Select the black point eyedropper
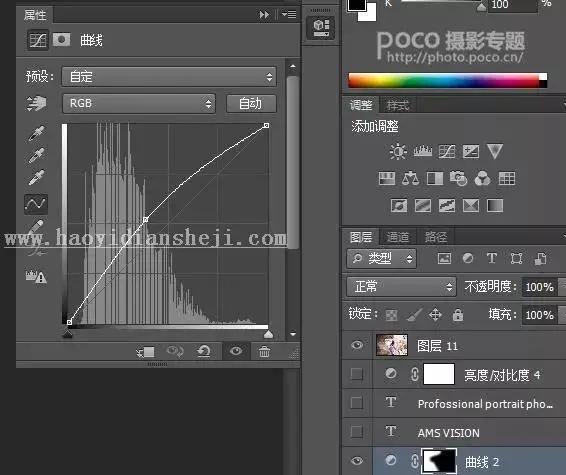Screen dimensions: 566x475 point(36,133)
